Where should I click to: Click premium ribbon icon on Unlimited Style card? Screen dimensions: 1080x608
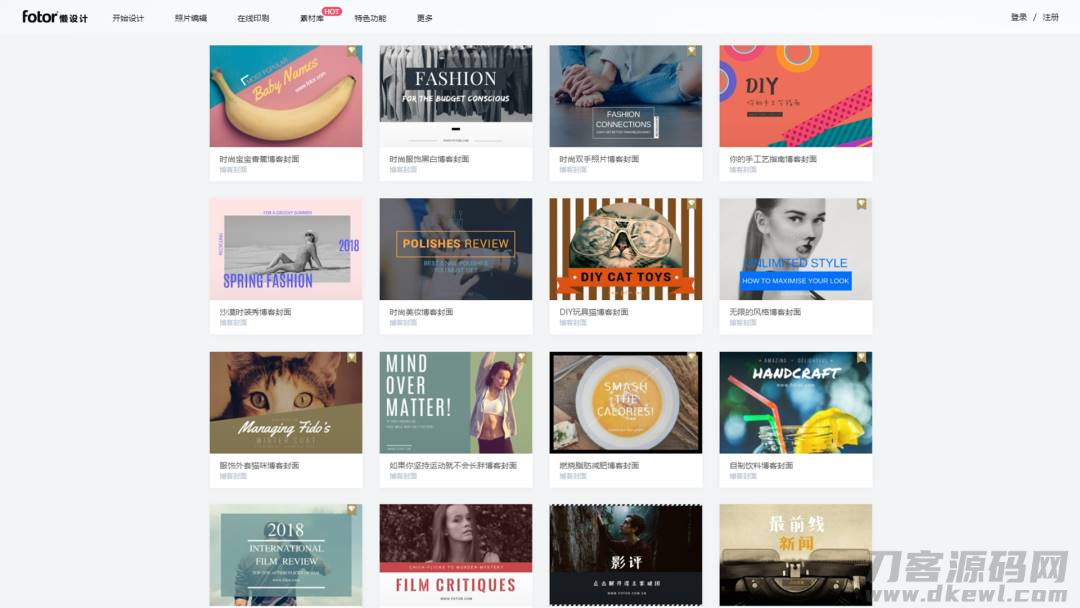click(862, 205)
